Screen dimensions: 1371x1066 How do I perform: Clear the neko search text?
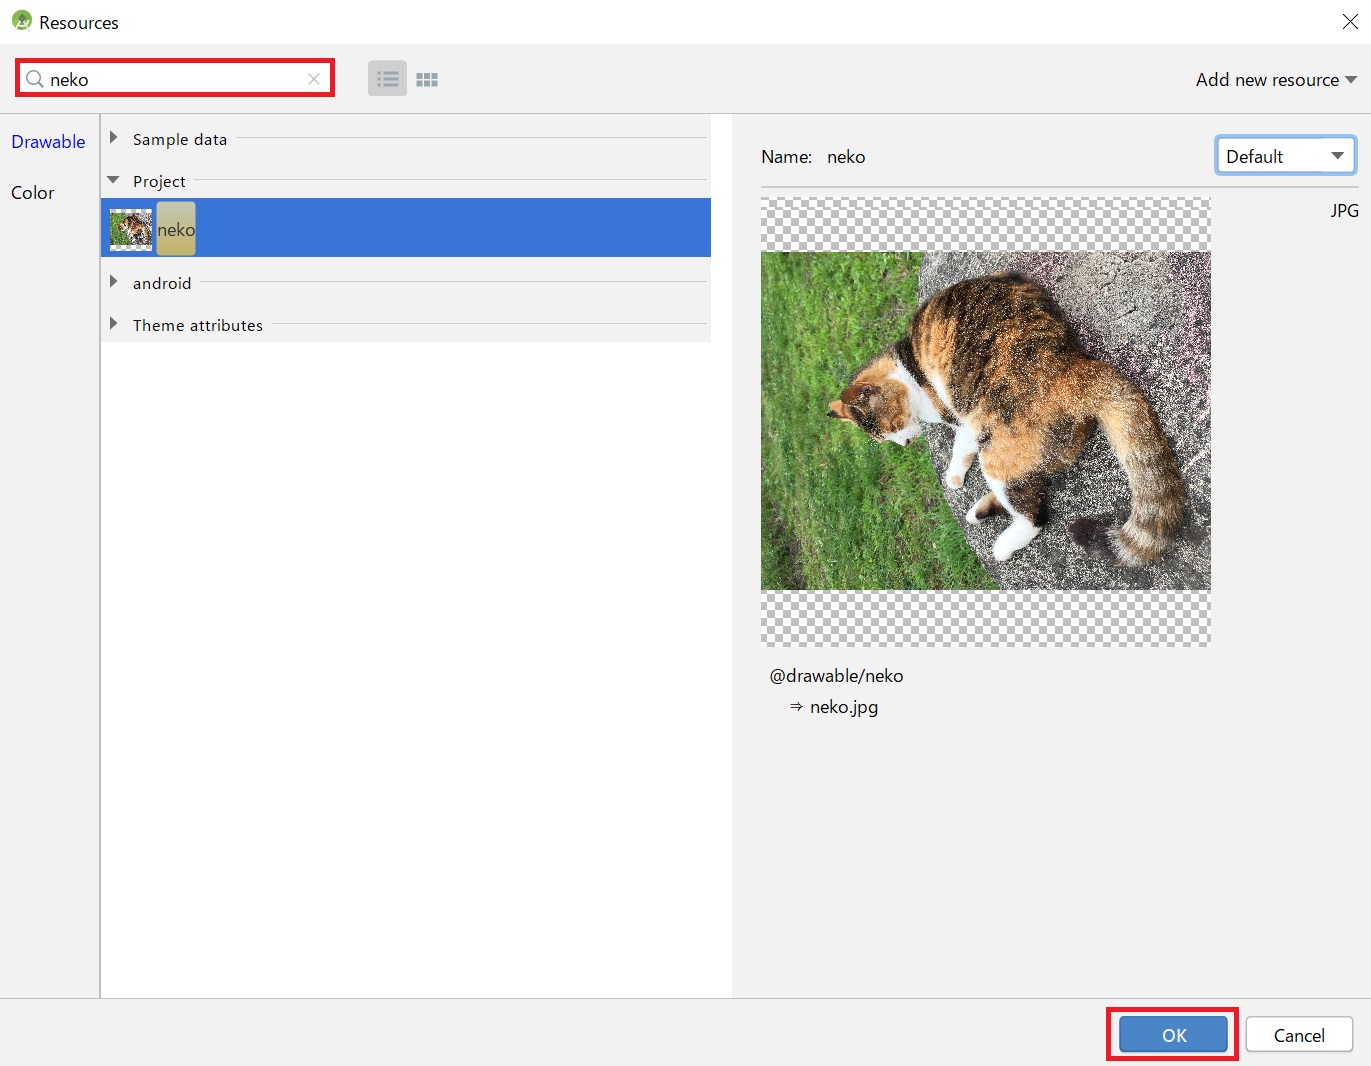pyautogui.click(x=314, y=79)
